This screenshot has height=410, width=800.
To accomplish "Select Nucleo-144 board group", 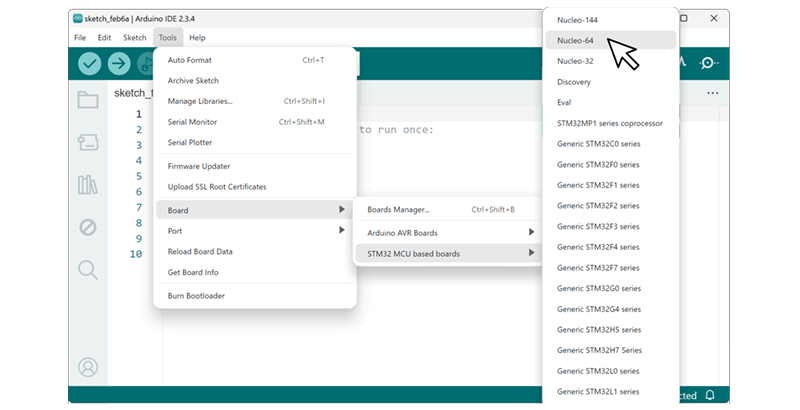I will (x=611, y=20).
